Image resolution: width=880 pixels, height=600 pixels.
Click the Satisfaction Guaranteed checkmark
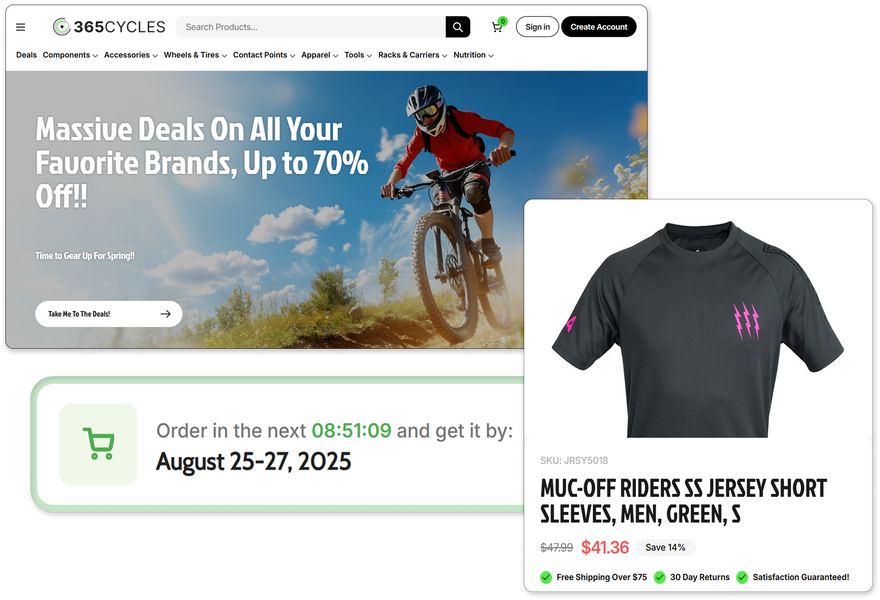(742, 577)
